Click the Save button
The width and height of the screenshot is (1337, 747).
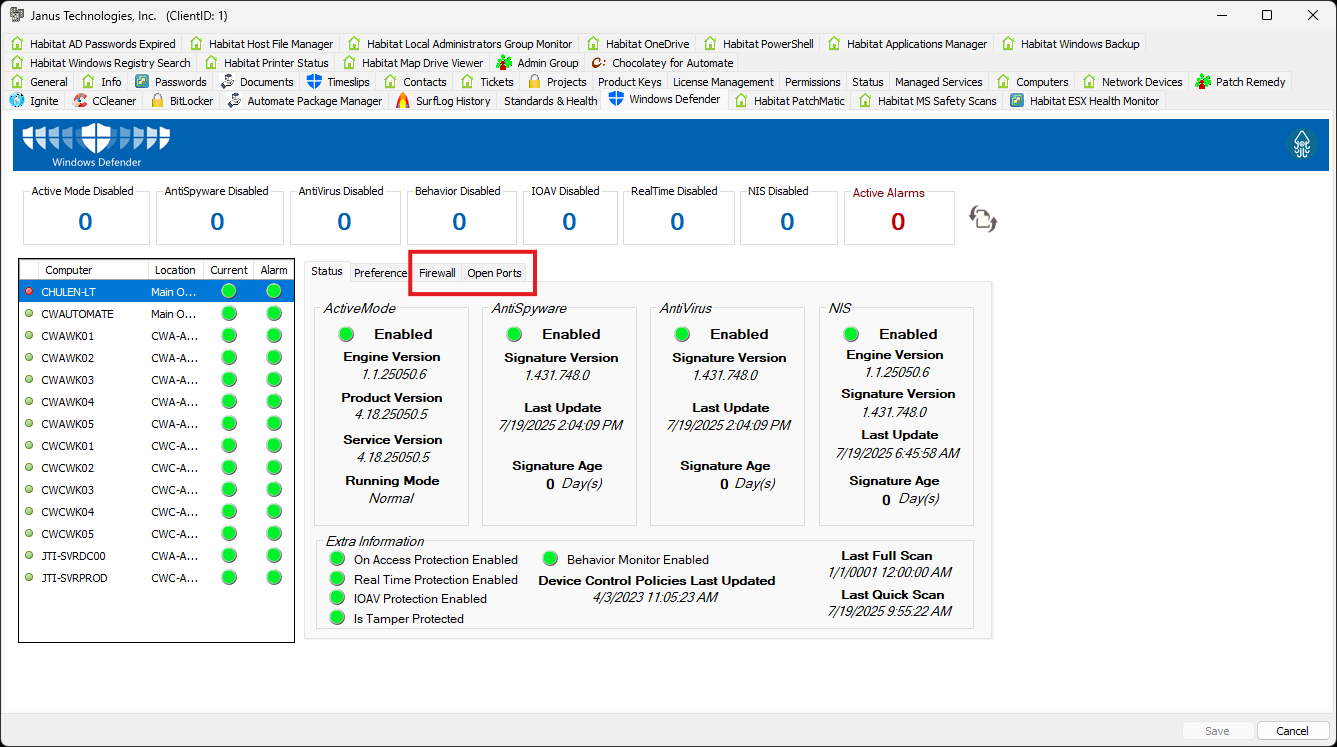(1217, 730)
